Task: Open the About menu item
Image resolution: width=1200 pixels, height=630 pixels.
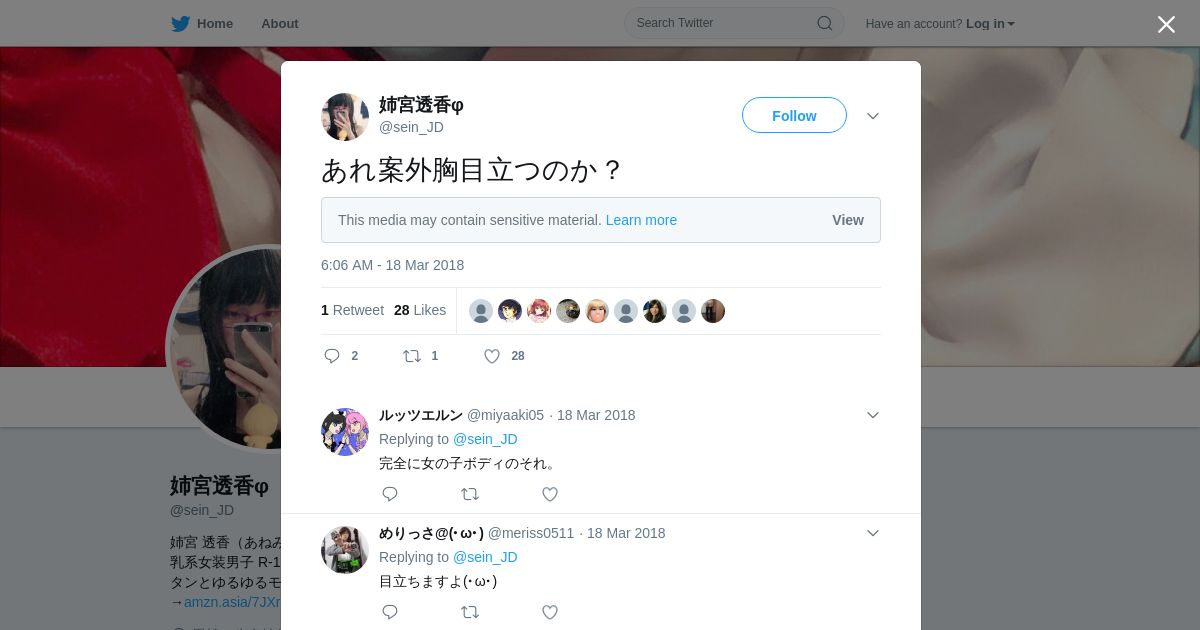Action: click(x=280, y=23)
